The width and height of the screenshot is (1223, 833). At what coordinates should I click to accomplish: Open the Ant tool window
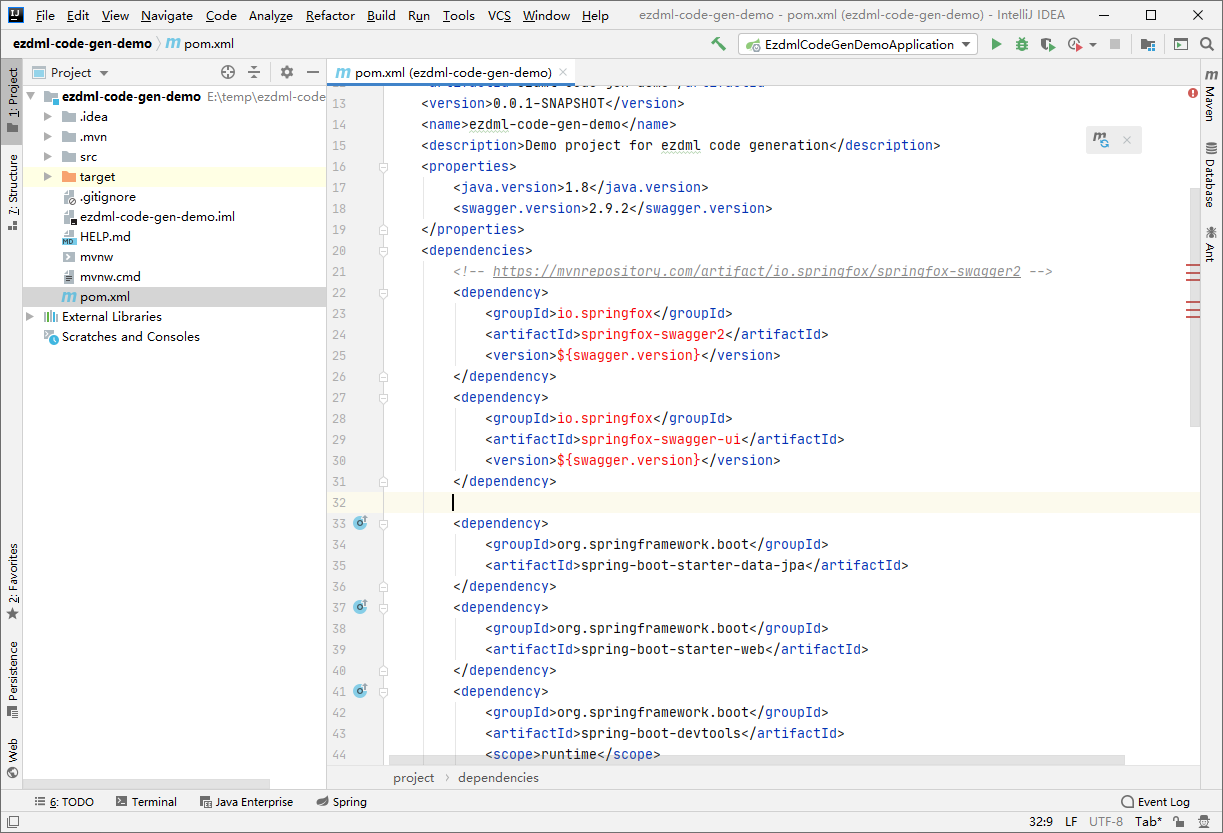[1211, 244]
